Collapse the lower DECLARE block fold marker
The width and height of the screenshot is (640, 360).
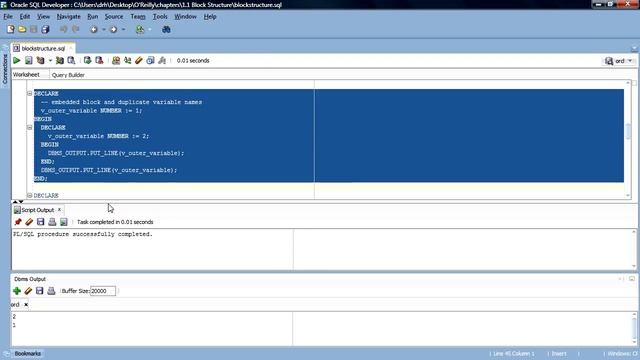pyautogui.click(x=29, y=196)
